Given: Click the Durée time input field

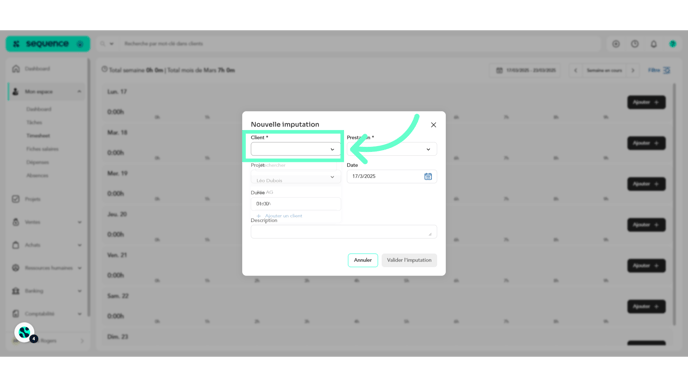Looking at the screenshot, I should pyautogui.click(x=295, y=204).
